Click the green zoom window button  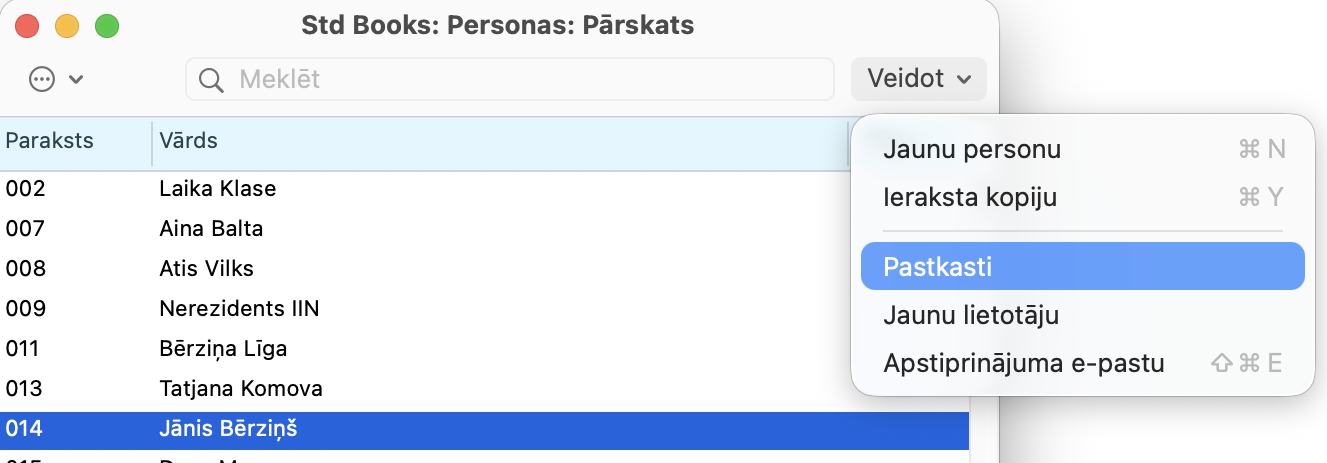[x=107, y=27]
